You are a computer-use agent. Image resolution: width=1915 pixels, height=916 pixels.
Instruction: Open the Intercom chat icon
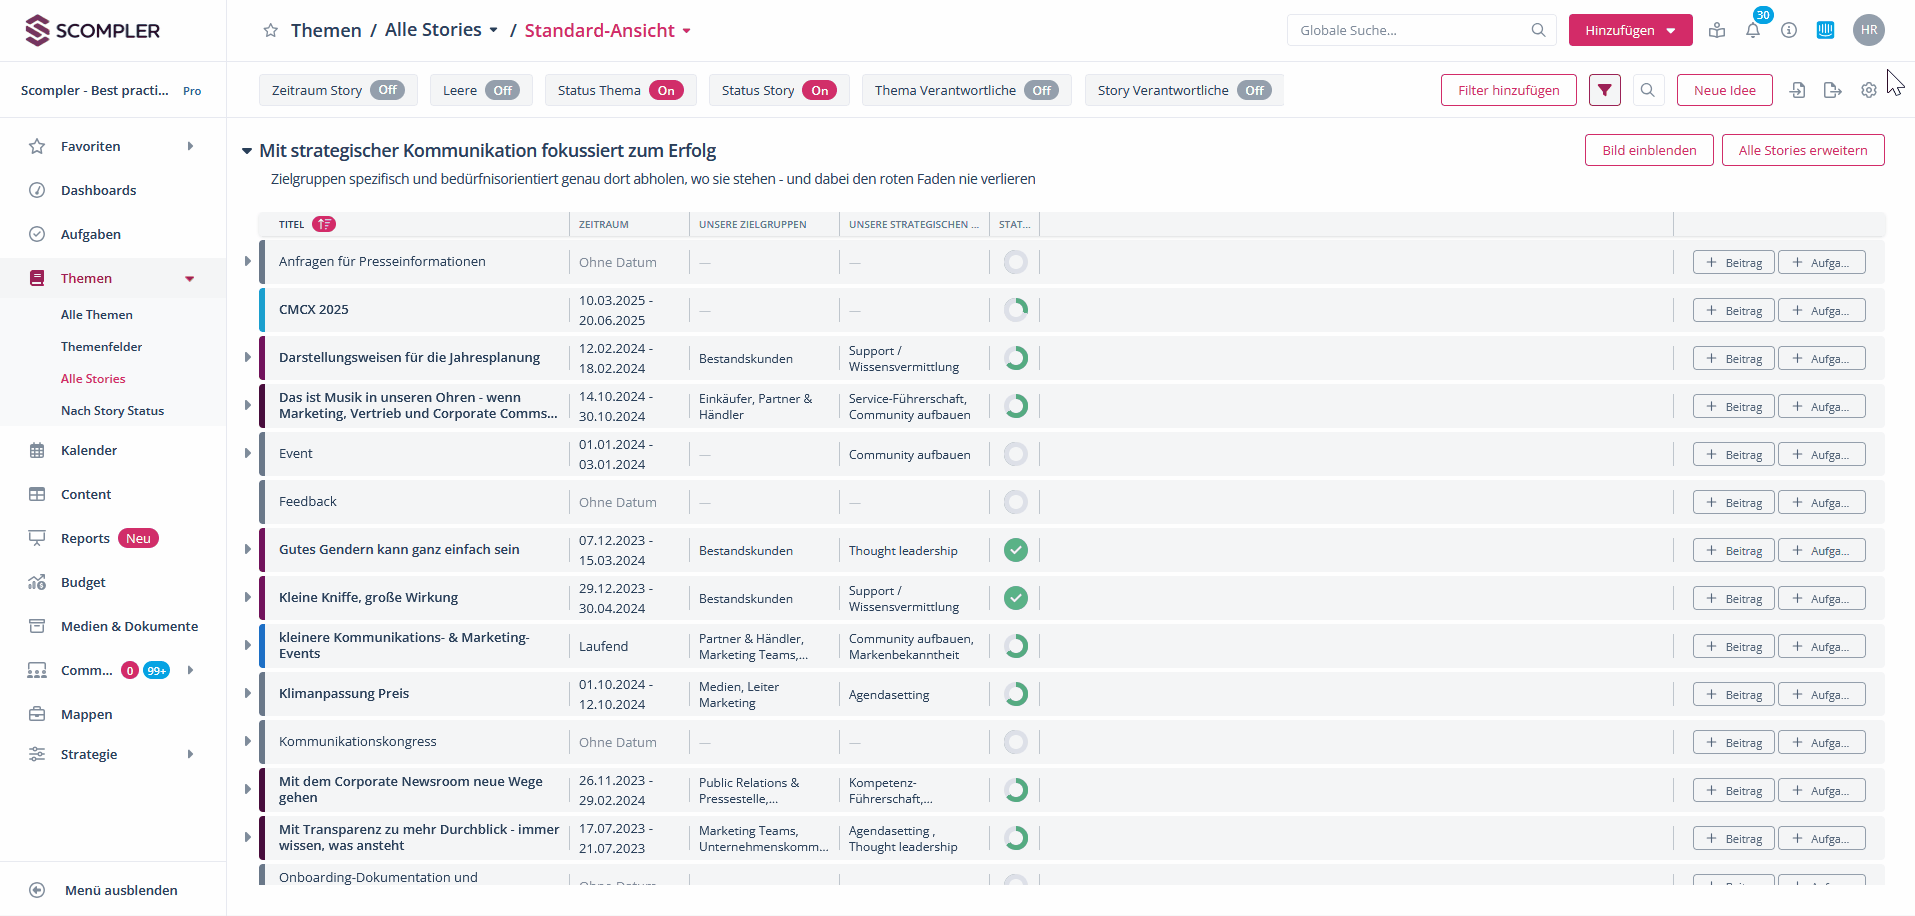tap(1825, 30)
